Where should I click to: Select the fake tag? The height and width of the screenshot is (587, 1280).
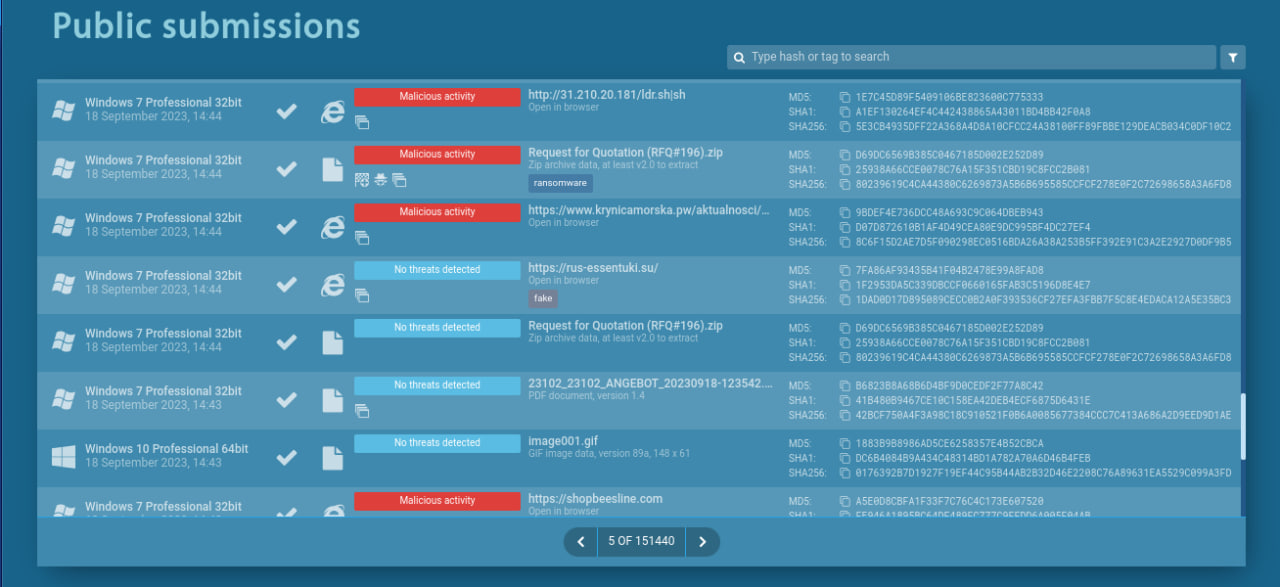pyautogui.click(x=543, y=299)
